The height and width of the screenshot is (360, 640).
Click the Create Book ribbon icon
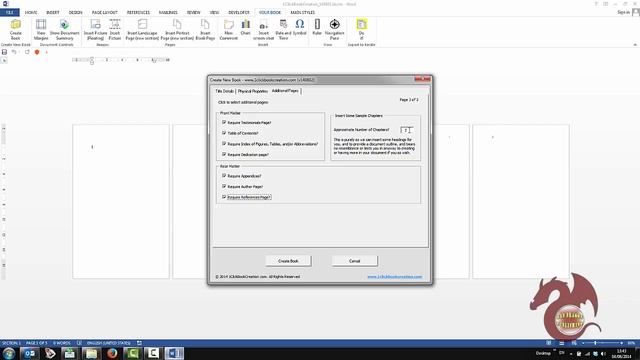coord(16,29)
